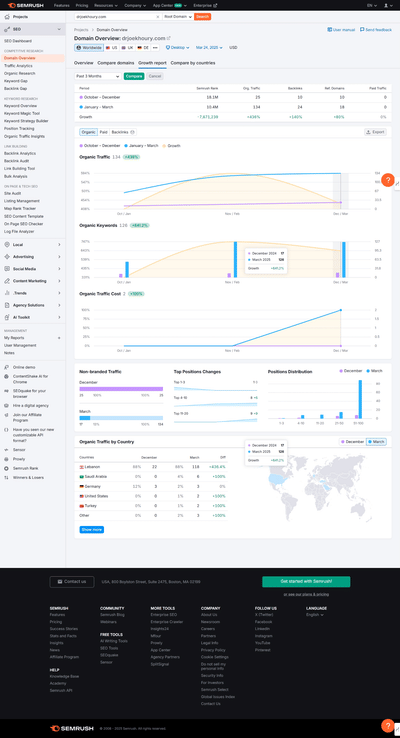Viewport: 400px width, 738px height.
Task: Click the domain search input field
Action: pos(115,16)
